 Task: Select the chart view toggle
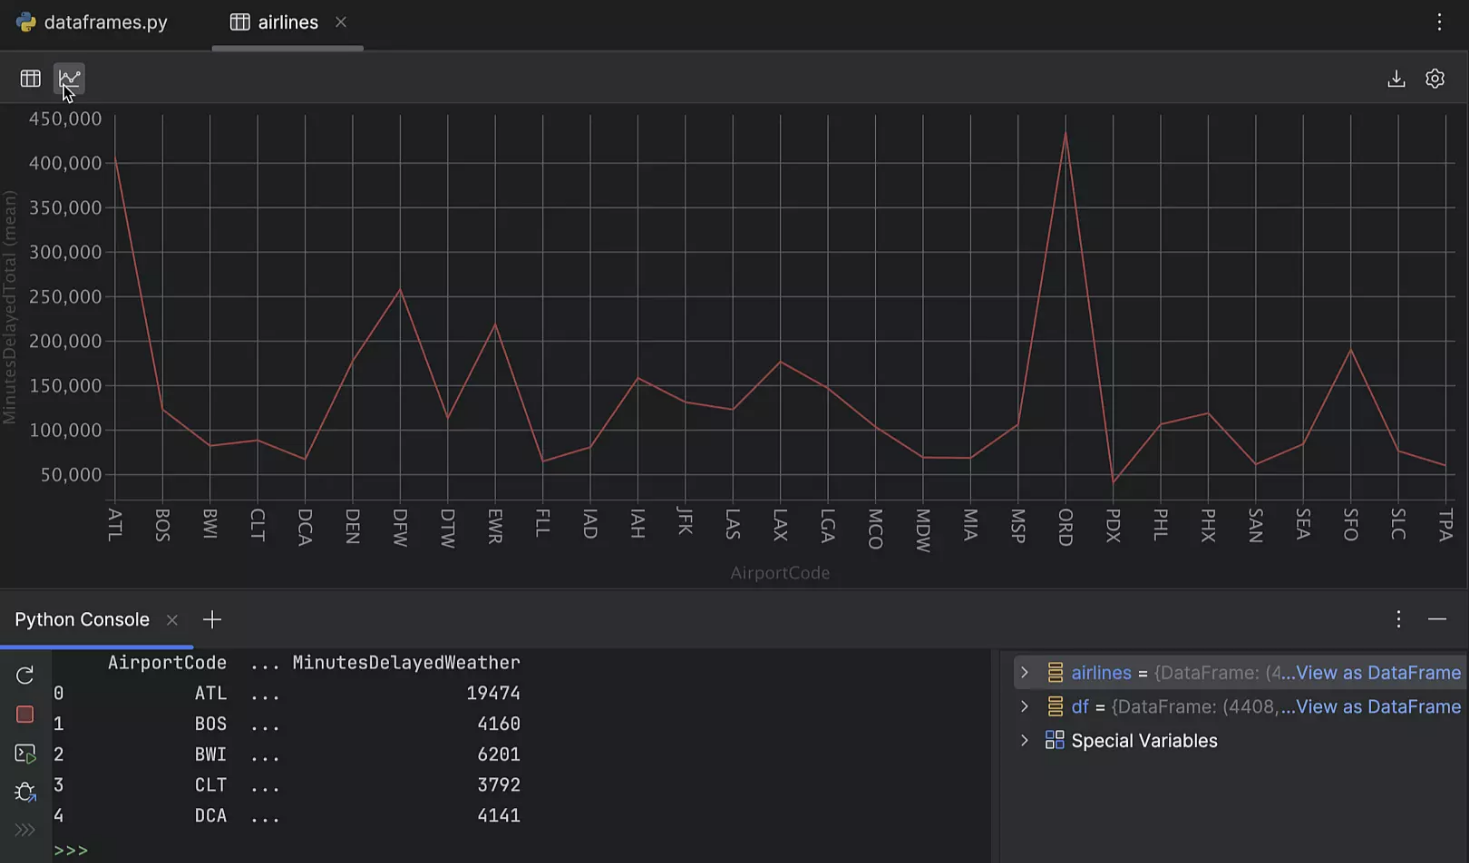click(x=68, y=78)
